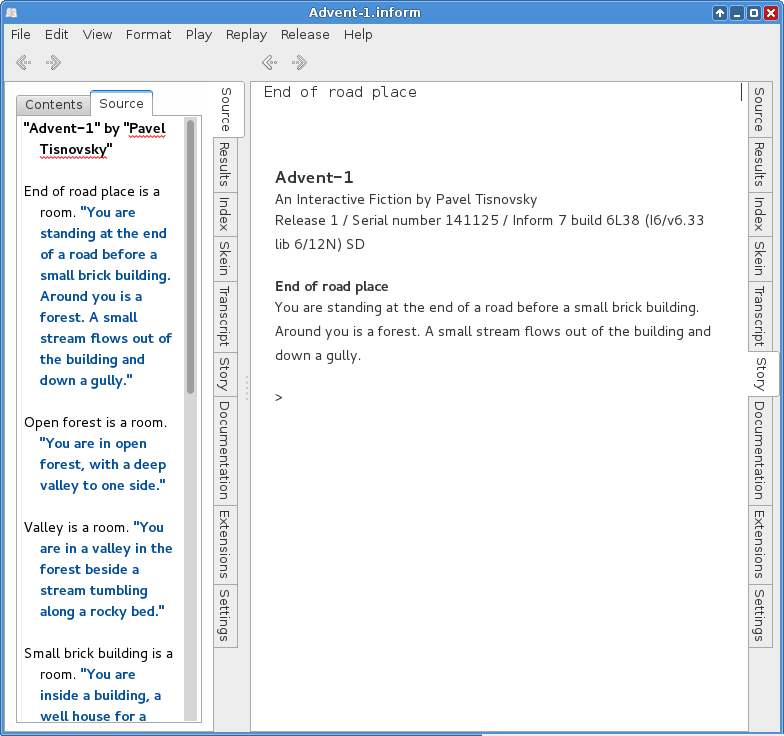Select left pane Settings tab
This screenshot has height=736, width=784.
(x=224, y=616)
